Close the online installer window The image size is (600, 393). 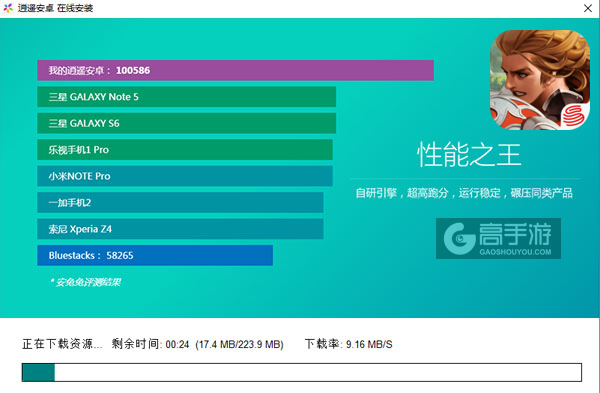pyautogui.click(x=588, y=8)
